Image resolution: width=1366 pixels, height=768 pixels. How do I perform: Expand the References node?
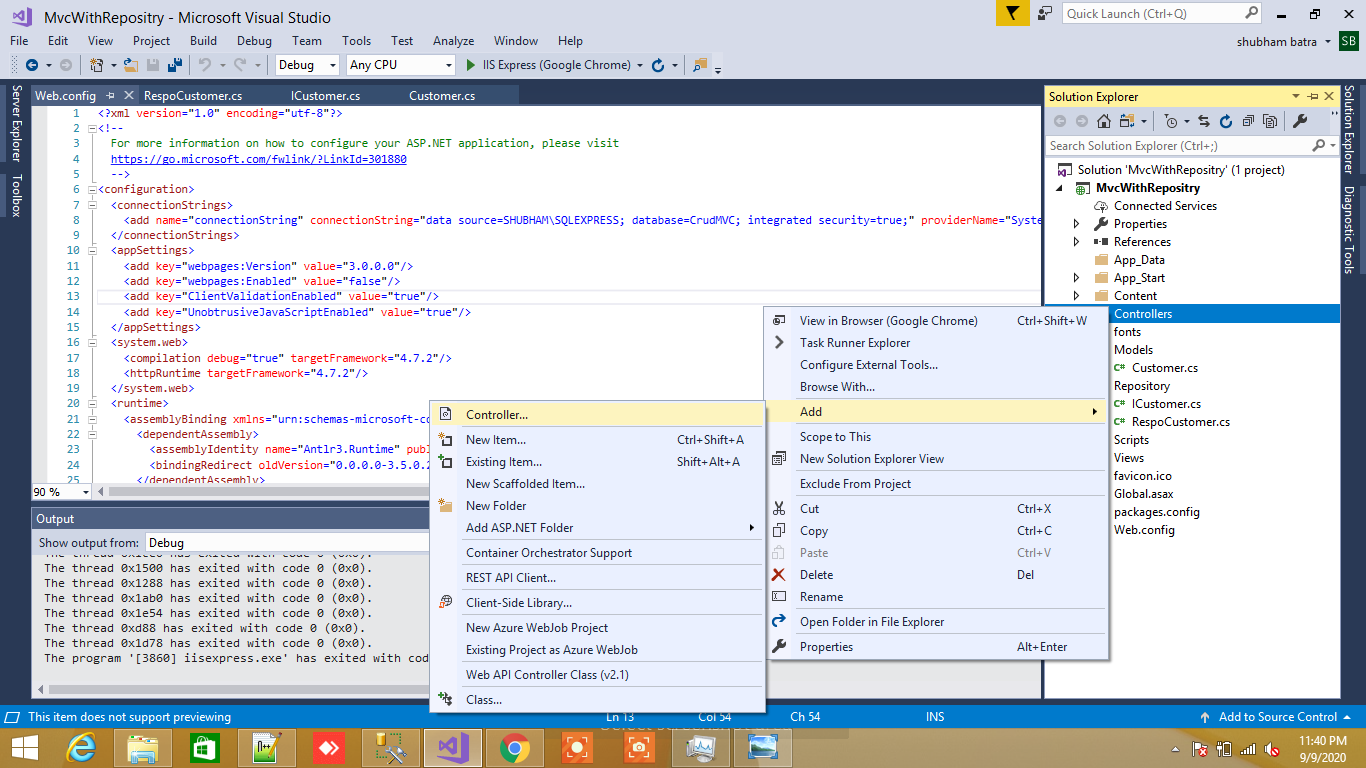click(1077, 242)
